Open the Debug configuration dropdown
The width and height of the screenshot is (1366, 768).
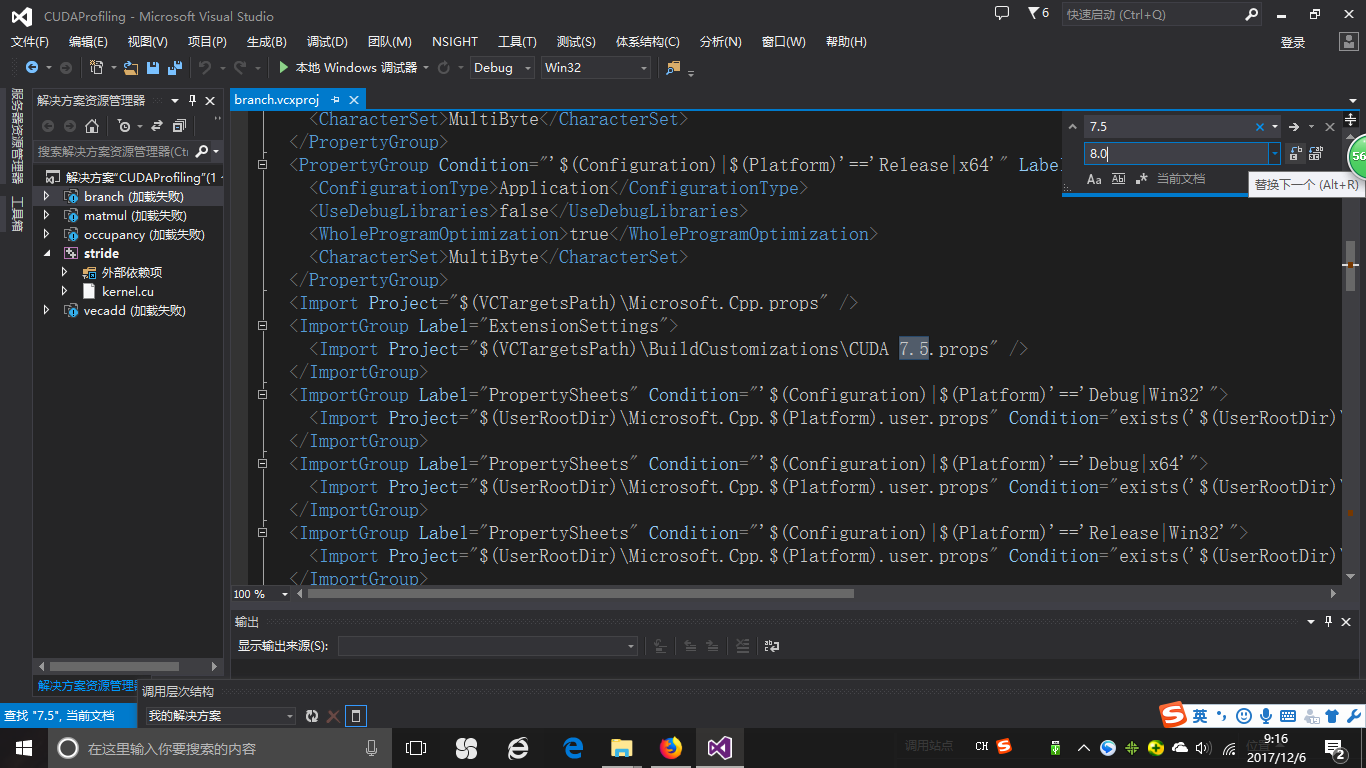click(x=500, y=68)
